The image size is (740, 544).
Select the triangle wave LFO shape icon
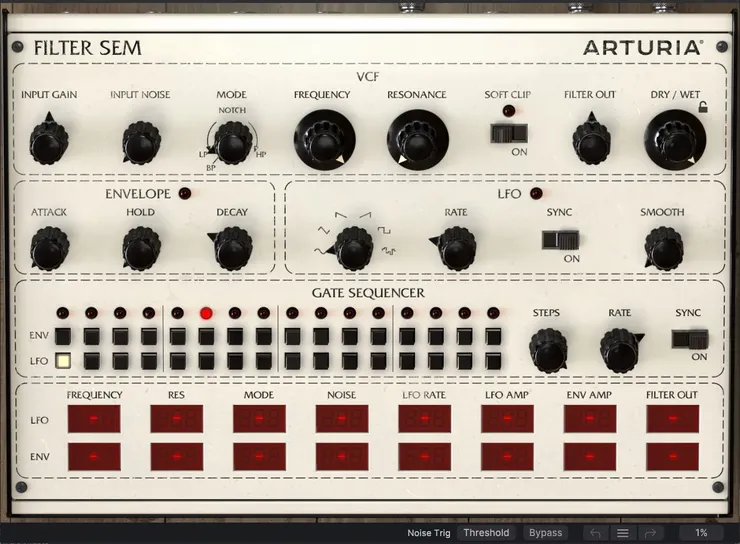coord(323,231)
